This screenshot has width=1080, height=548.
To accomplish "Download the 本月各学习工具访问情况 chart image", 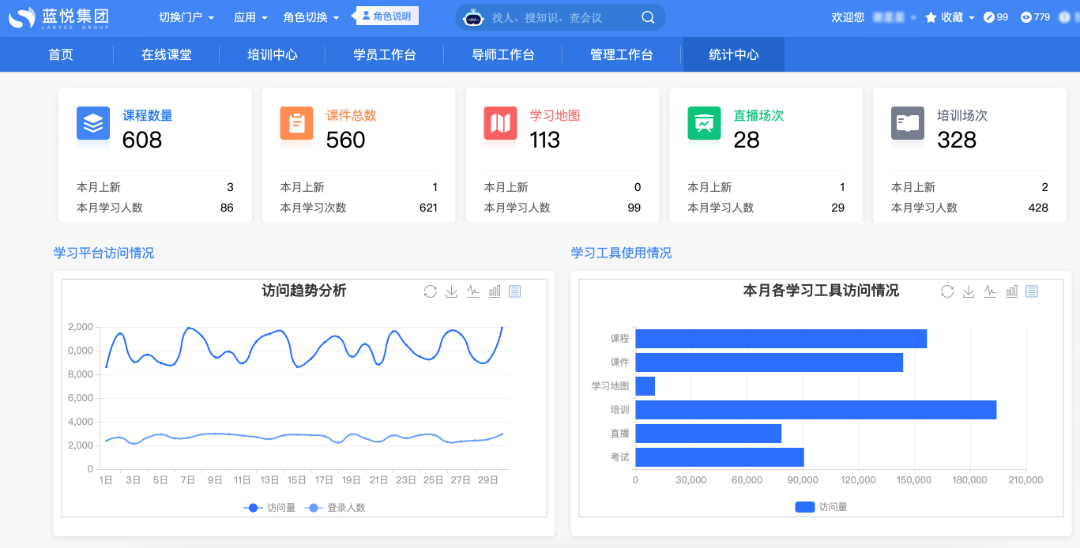I will point(968,291).
